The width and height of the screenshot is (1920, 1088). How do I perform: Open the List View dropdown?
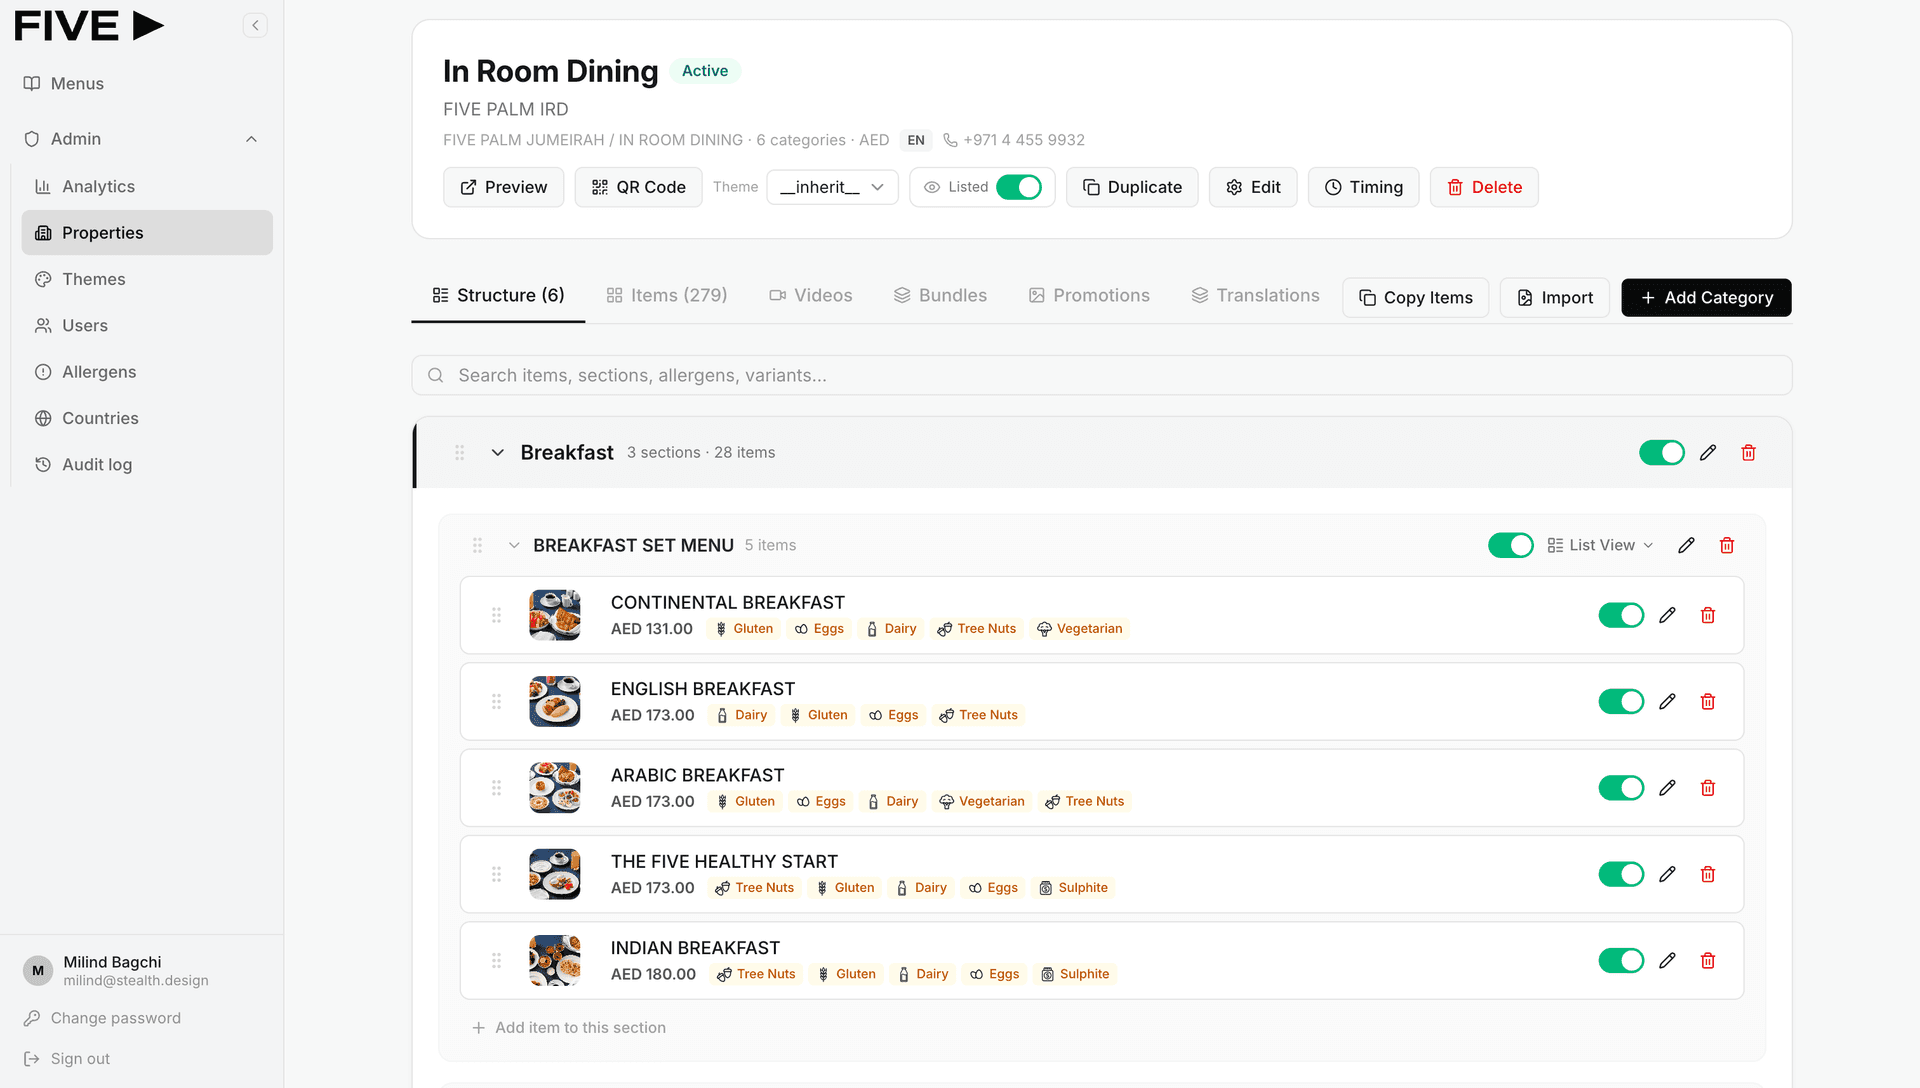coord(1600,545)
